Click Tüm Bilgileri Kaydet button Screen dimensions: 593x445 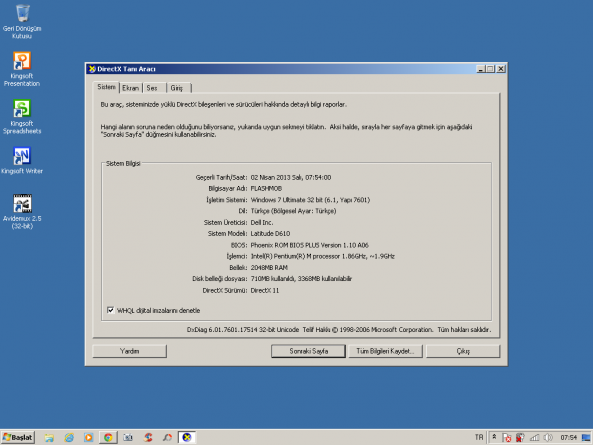click(x=385, y=351)
